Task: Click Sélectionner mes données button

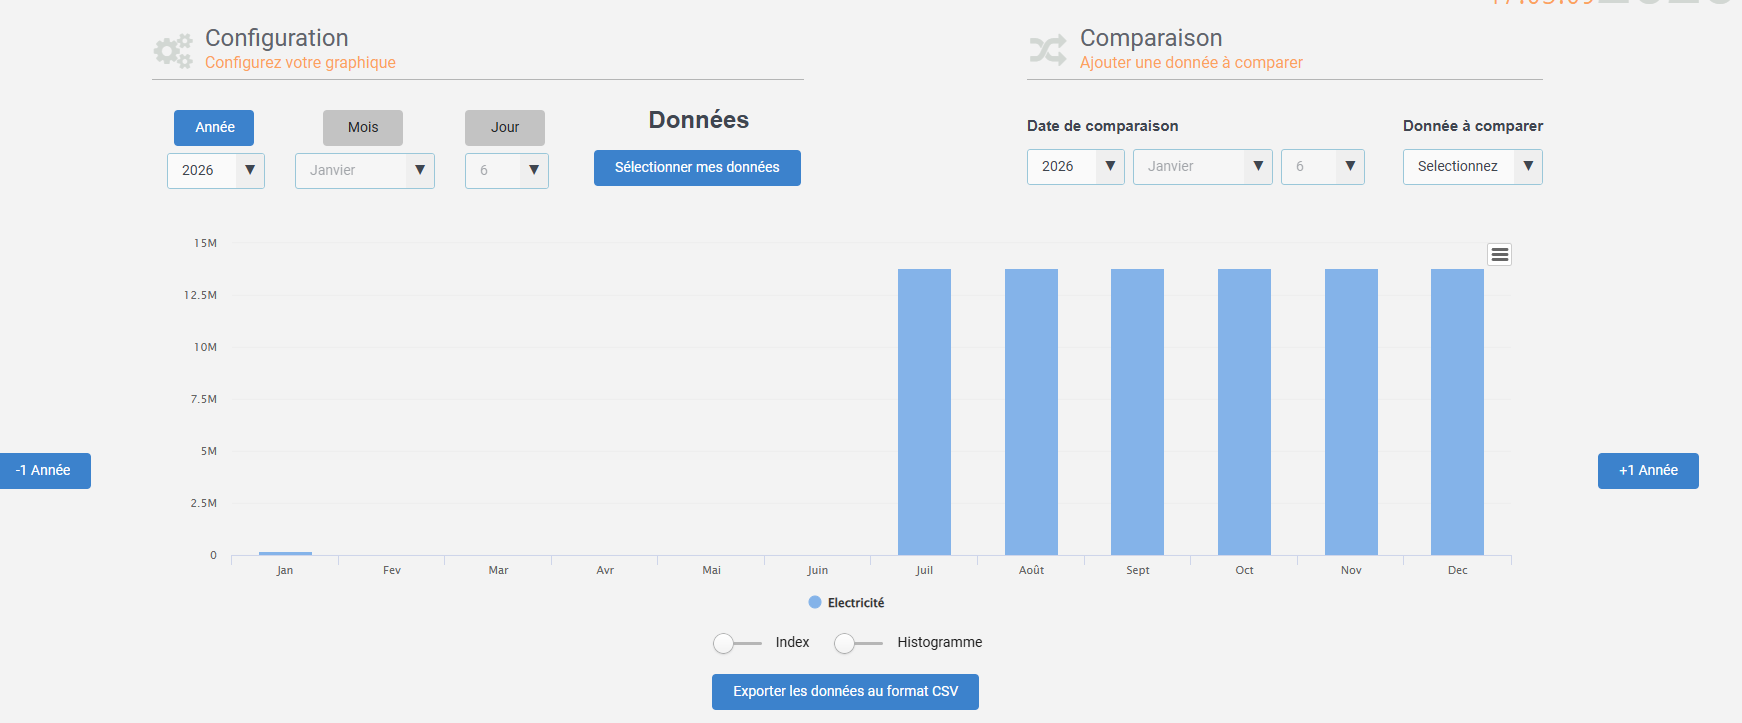Action: (x=697, y=168)
